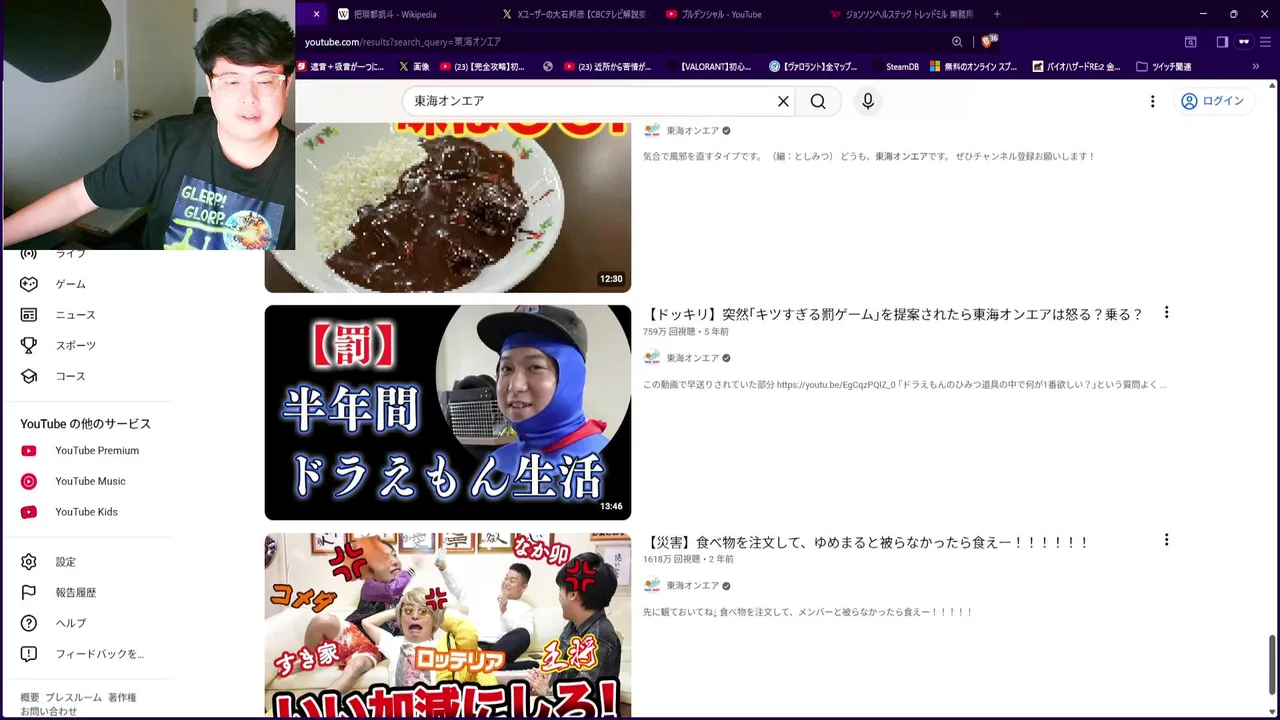This screenshot has height=720, width=1280.
Task: Click お問い合わせ footer link
Action: click(49, 711)
